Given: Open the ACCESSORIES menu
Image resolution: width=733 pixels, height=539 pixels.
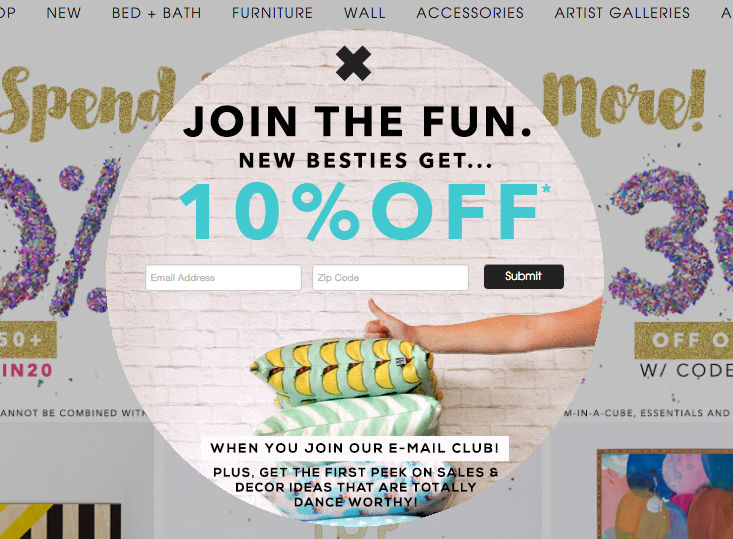Looking at the screenshot, I should point(470,13).
